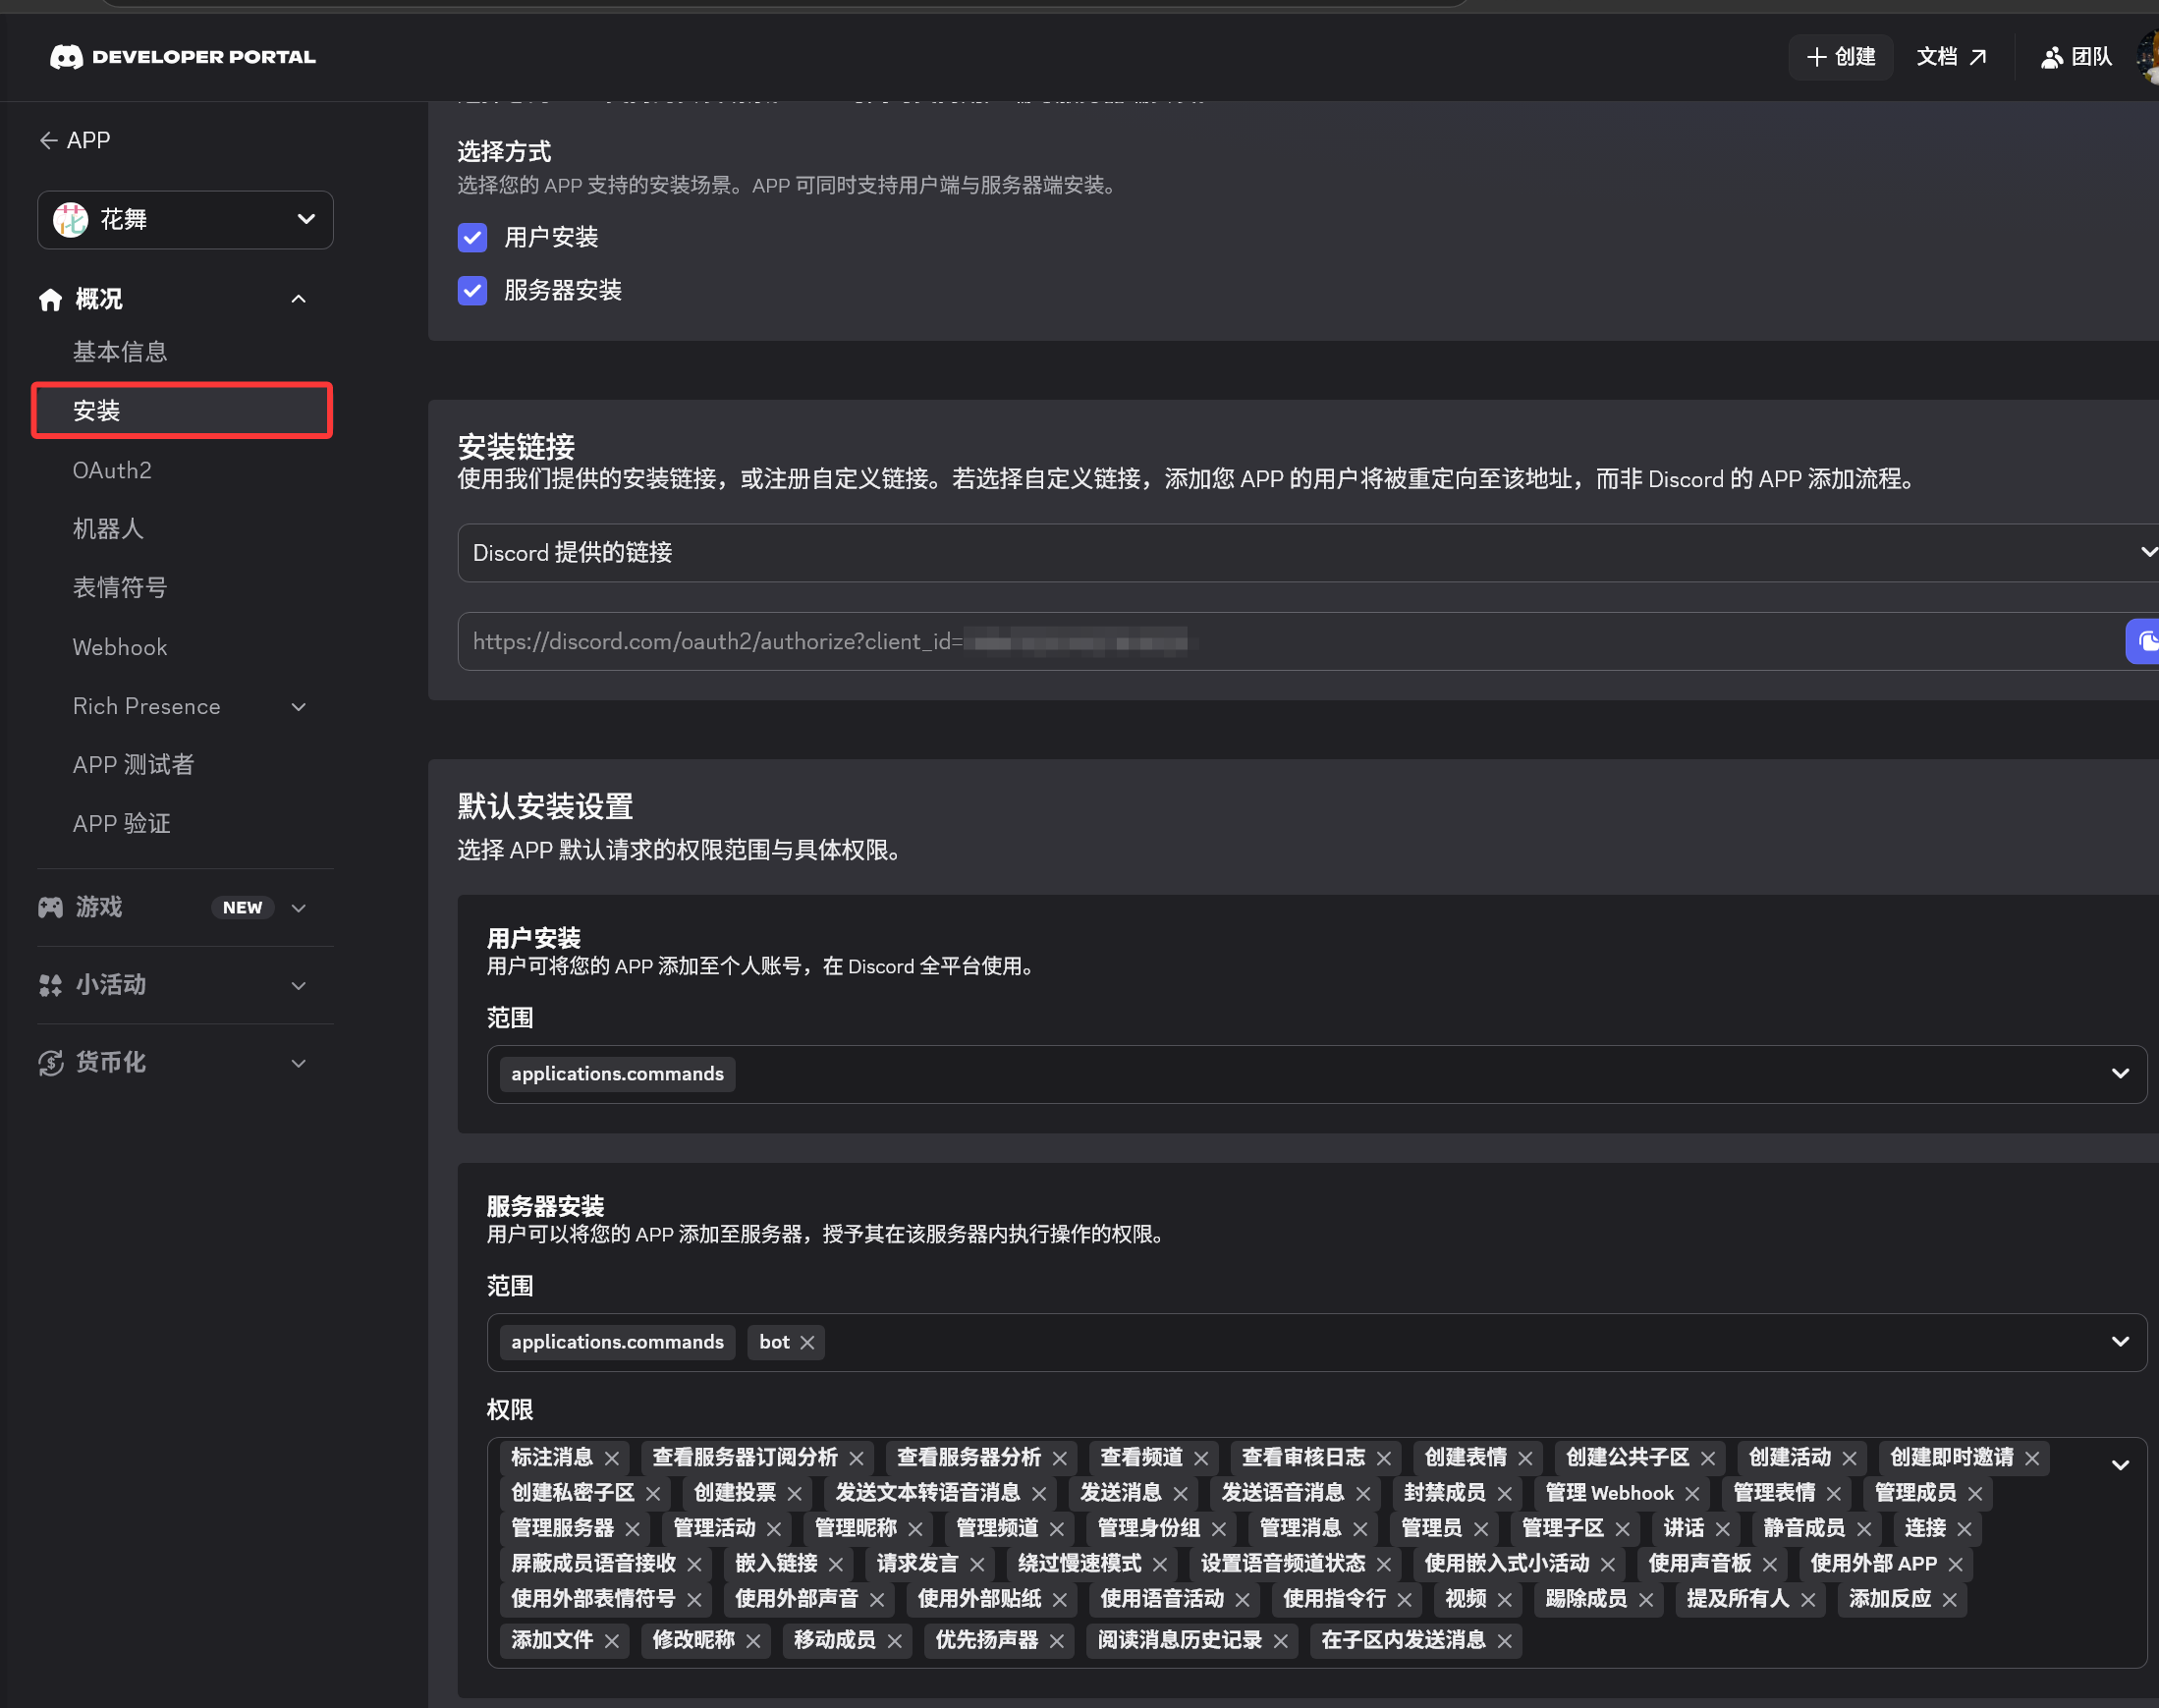The image size is (2159, 1708).
Task: Open the 团队 page
Action: coord(2077,57)
